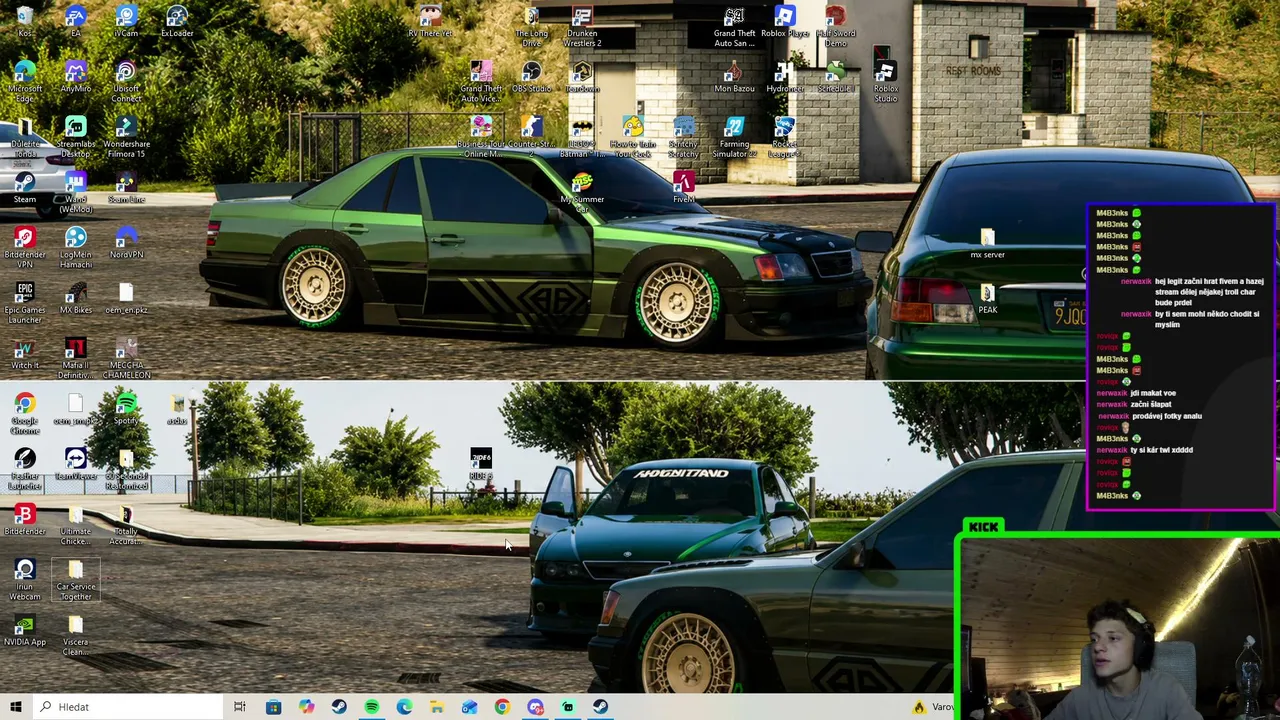This screenshot has width=1280, height=720.
Task: Launch Drunken Wrestlers 2
Action: click(x=582, y=27)
